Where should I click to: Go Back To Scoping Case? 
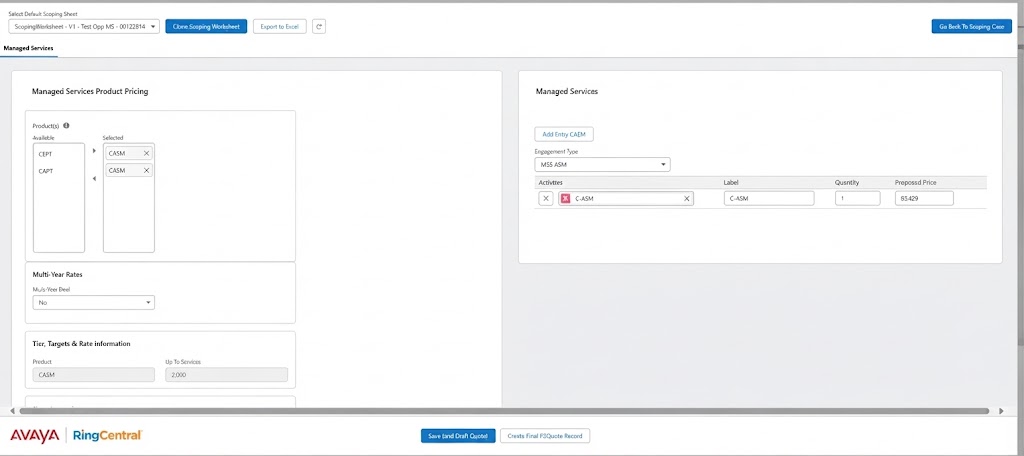pos(972,27)
